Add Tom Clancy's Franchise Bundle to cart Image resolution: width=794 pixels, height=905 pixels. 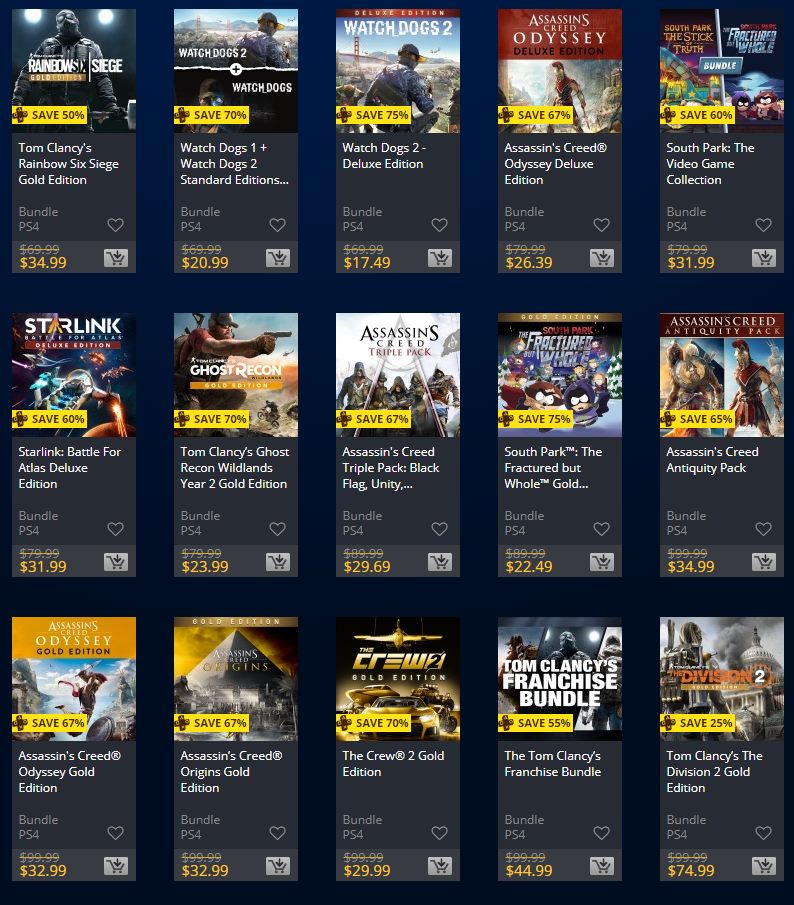[x=602, y=866]
